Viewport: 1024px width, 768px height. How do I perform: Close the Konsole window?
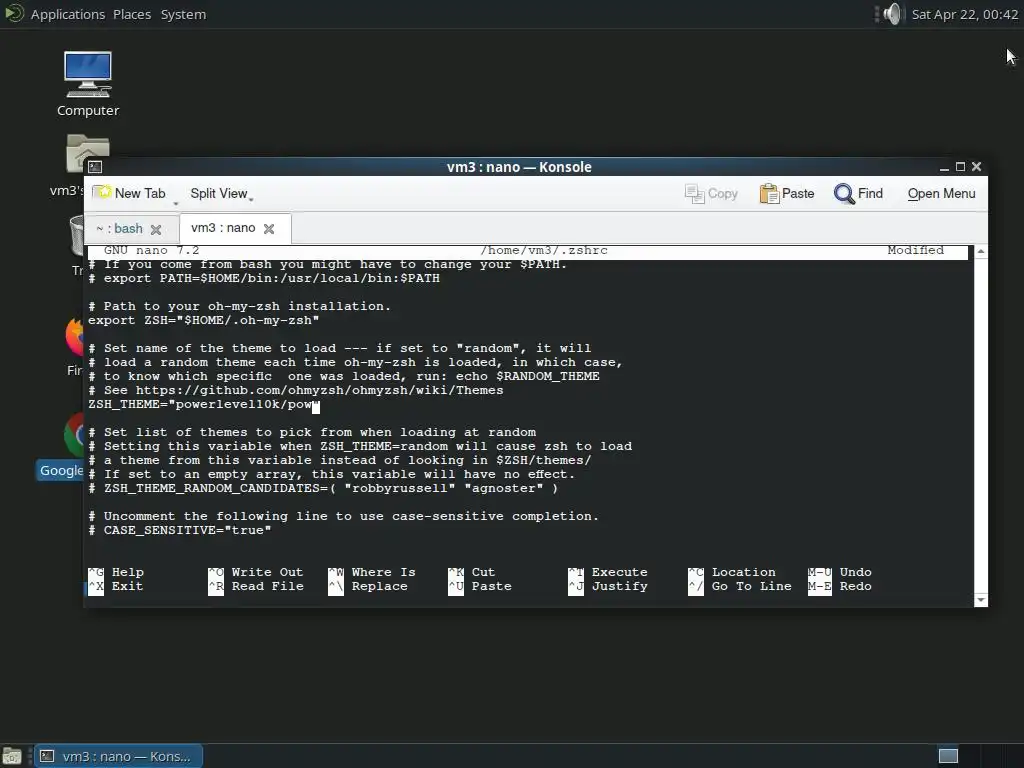[x=976, y=167]
